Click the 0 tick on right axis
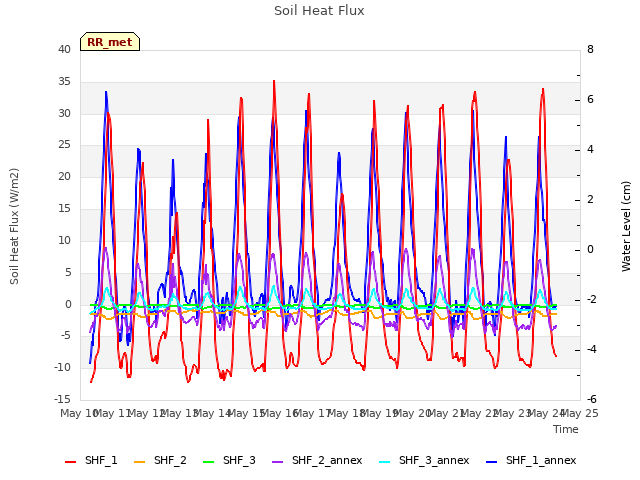This screenshot has width=640, height=480. coord(590,249)
